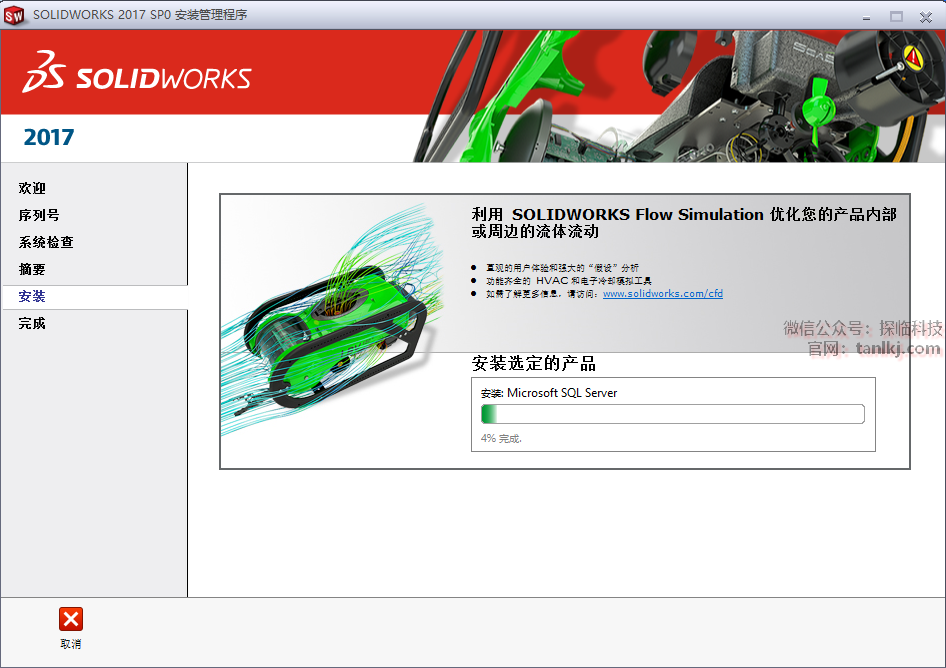Click the 安装选定的产品 heading
This screenshot has width=946, height=668.
pyautogui.click(x=534, y=364)
